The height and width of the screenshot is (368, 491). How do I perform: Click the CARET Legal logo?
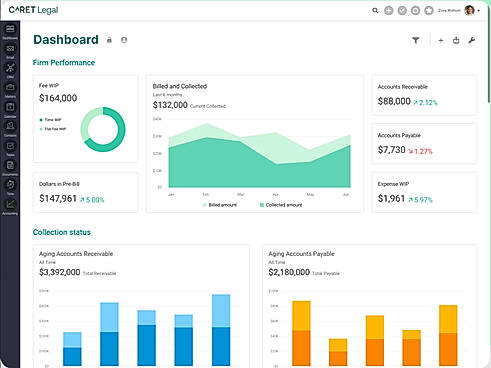(x=33, y=10)
